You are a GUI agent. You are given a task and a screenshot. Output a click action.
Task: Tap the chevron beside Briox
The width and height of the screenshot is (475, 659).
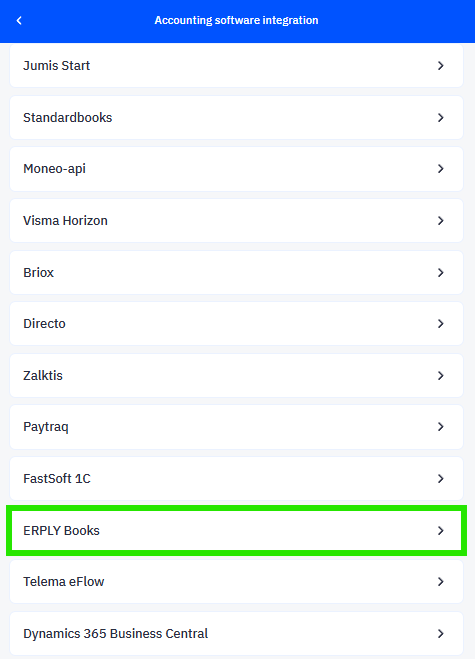click(441, 273)
